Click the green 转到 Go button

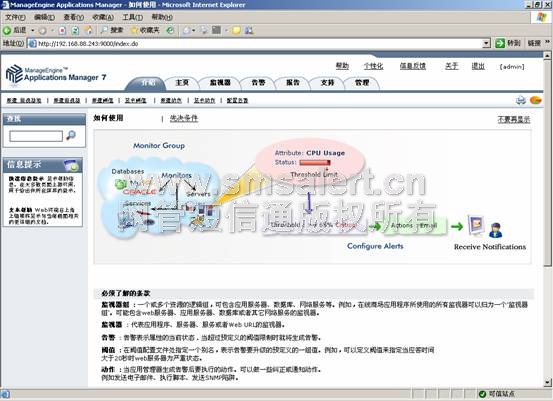pyautogui.click(x=508, y=43)
